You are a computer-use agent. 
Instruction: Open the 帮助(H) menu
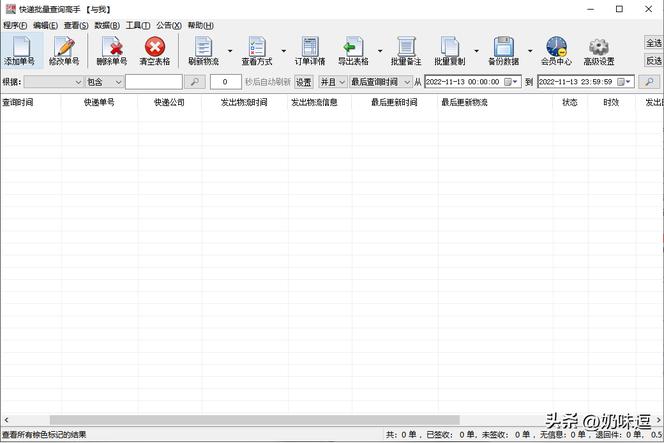click(201, 25)
